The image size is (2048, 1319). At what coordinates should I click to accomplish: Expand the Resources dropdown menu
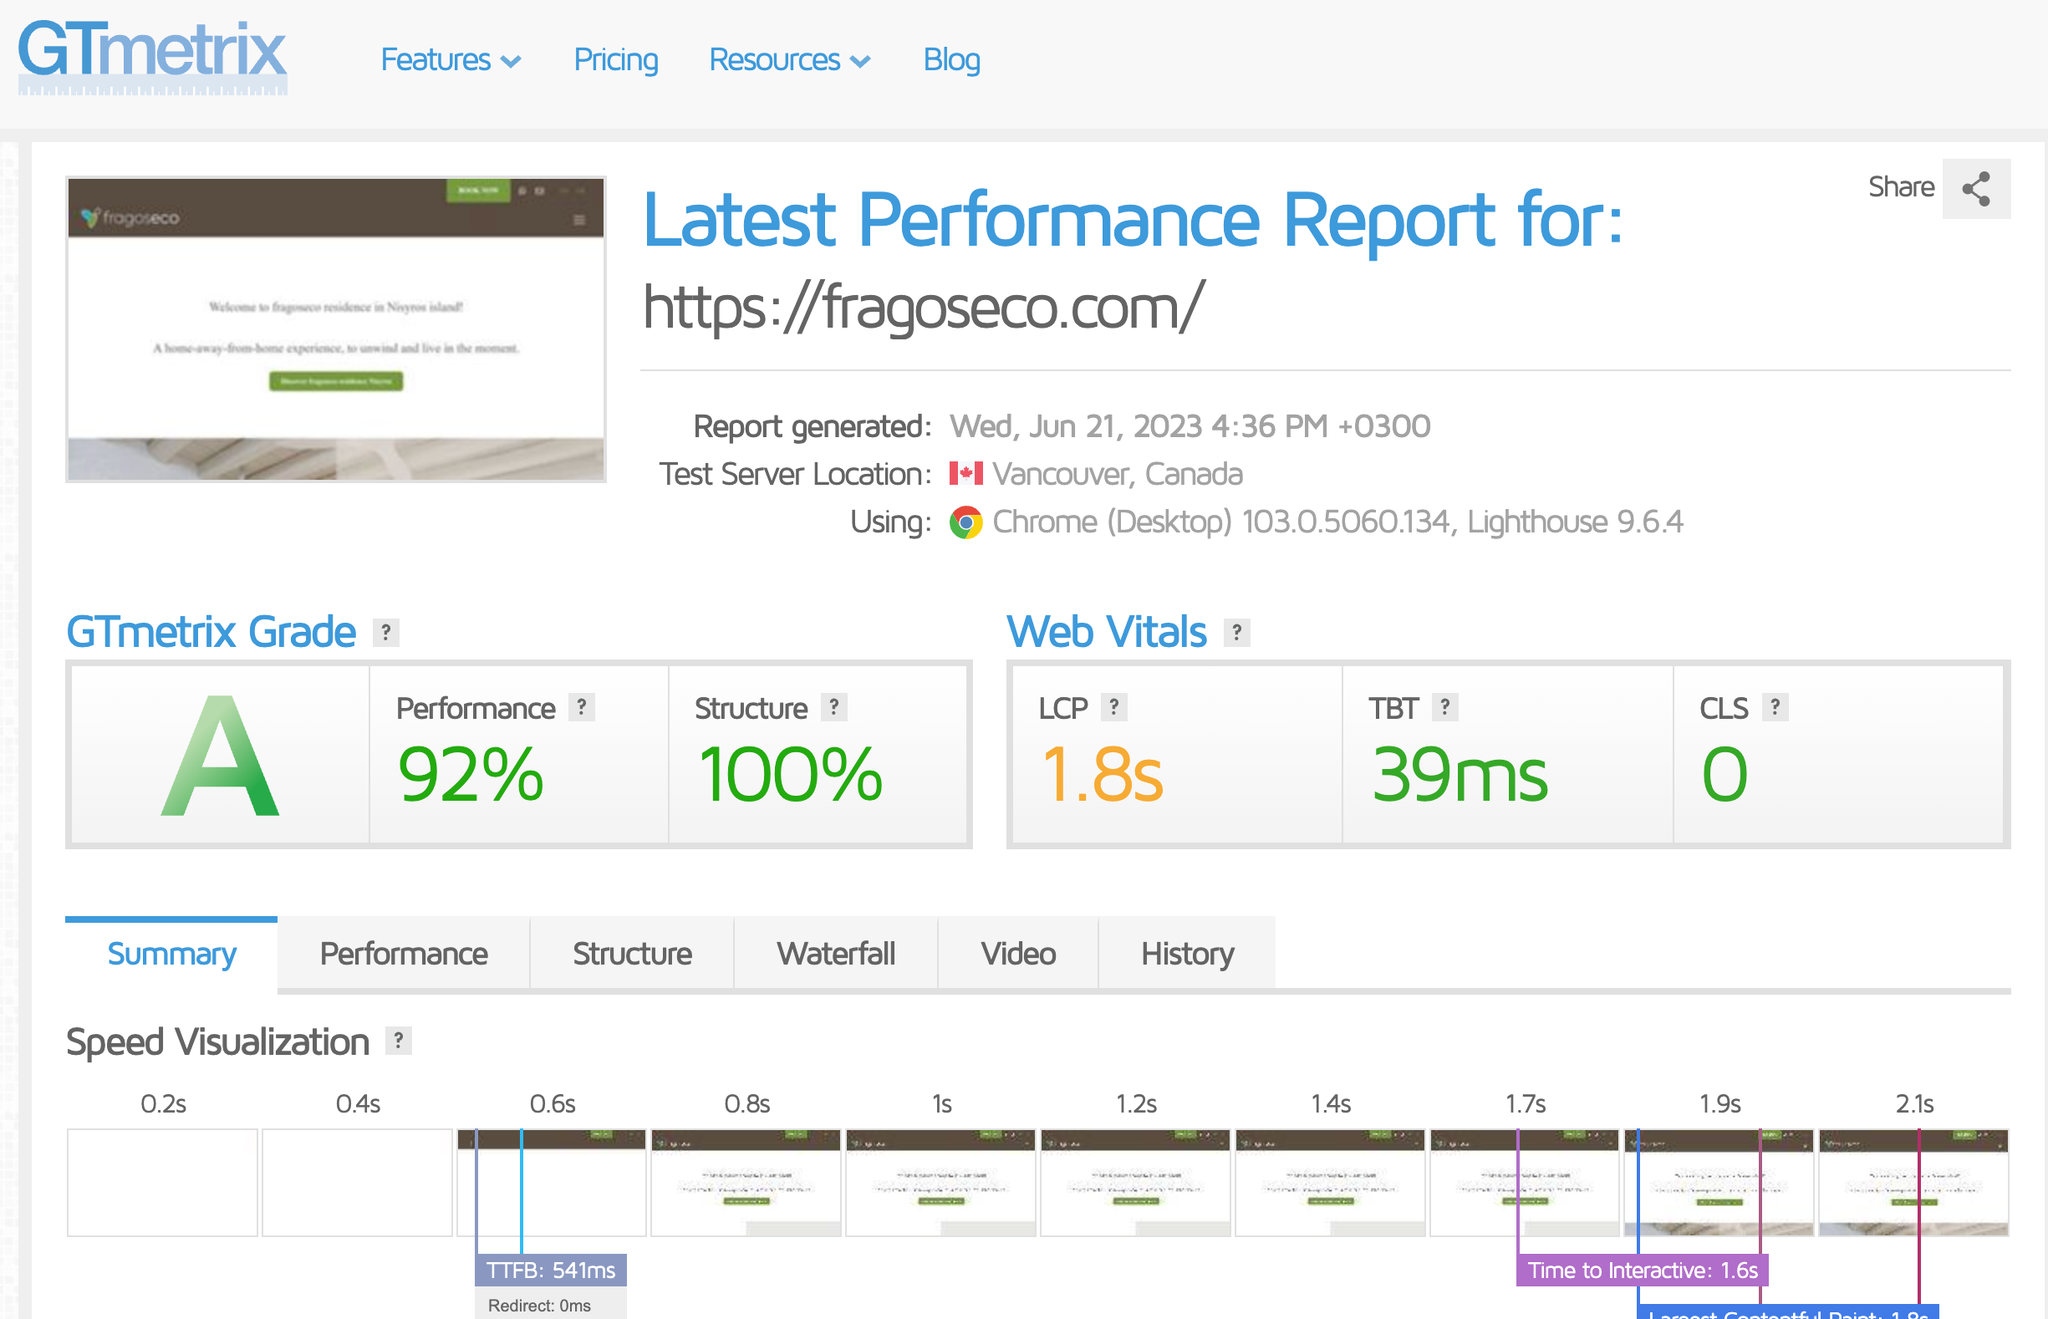[790, 60]
